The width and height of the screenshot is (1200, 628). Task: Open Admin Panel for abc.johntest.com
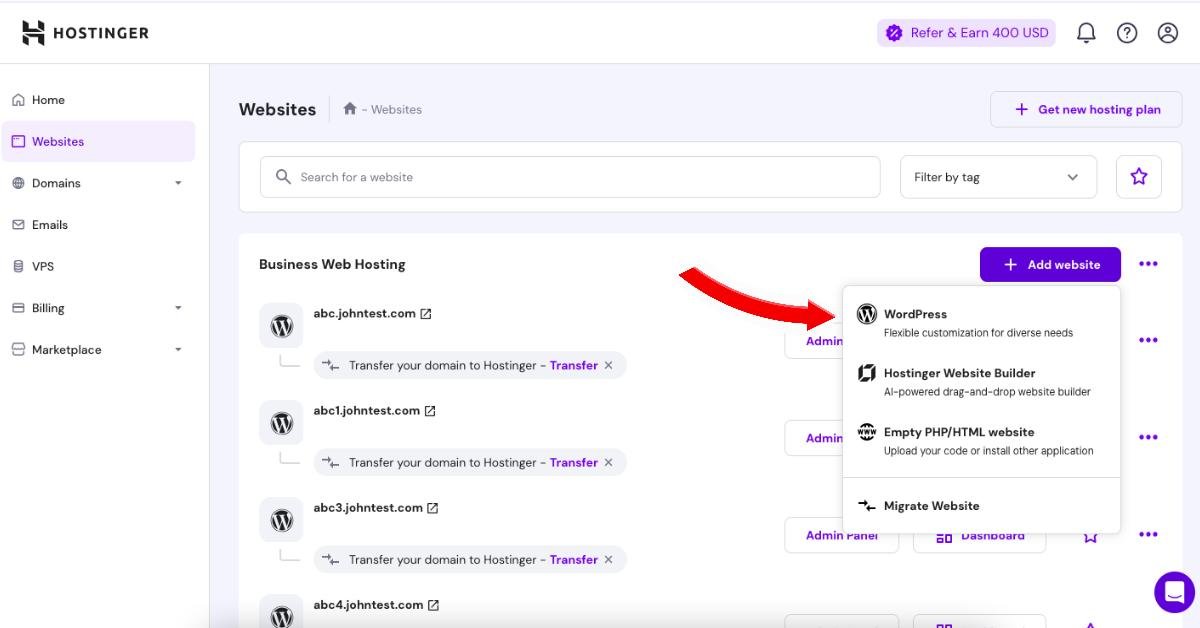pos(814,340)
